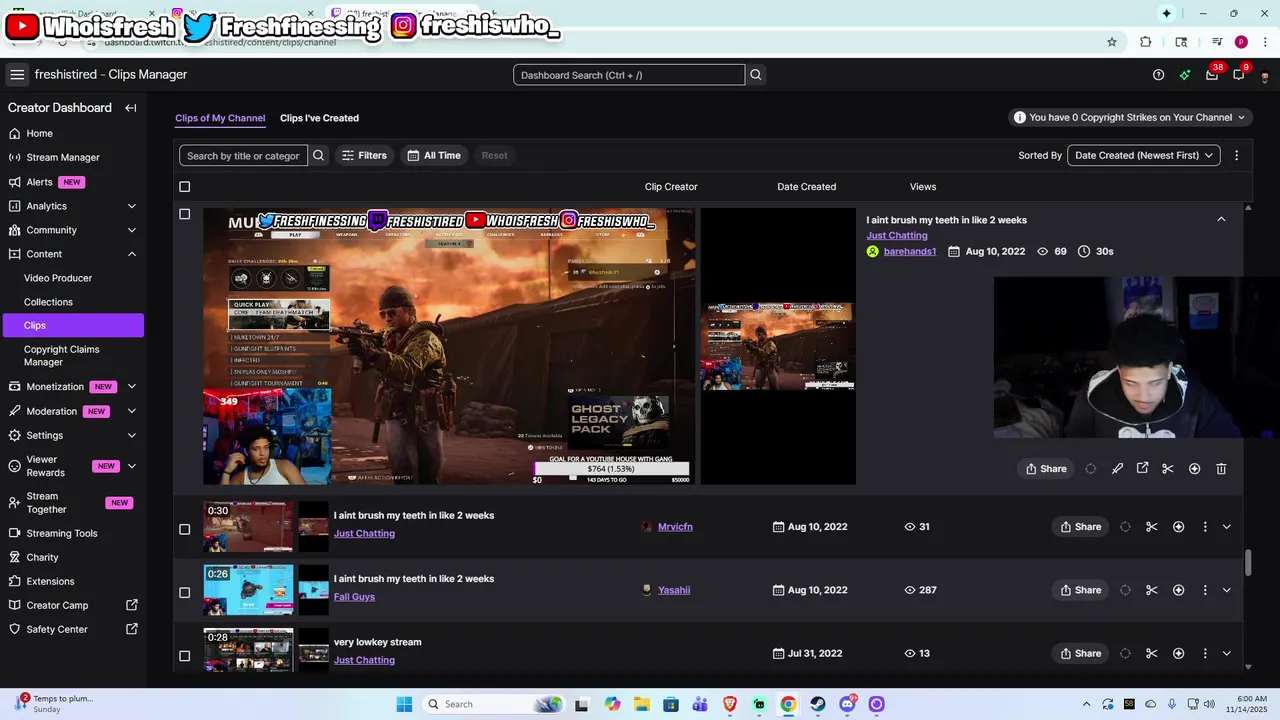The width and height of the screenshot is (1280, 720).
Task: Open the All Time date range picker
Action: click(x=434, y=155)
